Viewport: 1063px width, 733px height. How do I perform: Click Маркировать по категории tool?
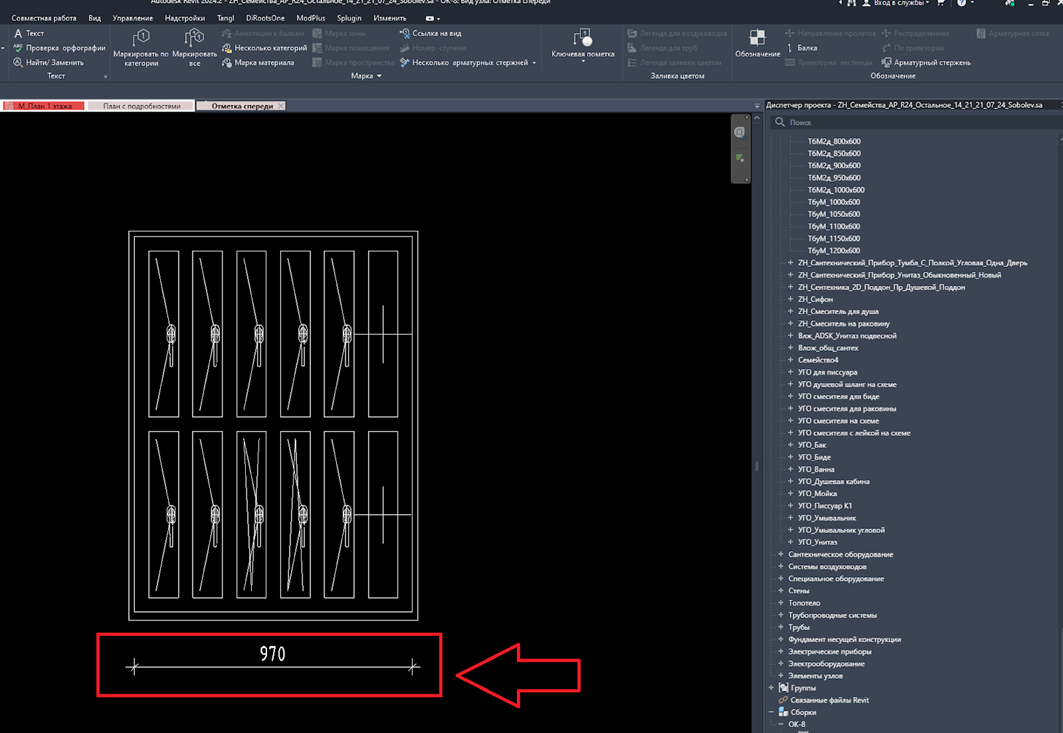point(141,47)
